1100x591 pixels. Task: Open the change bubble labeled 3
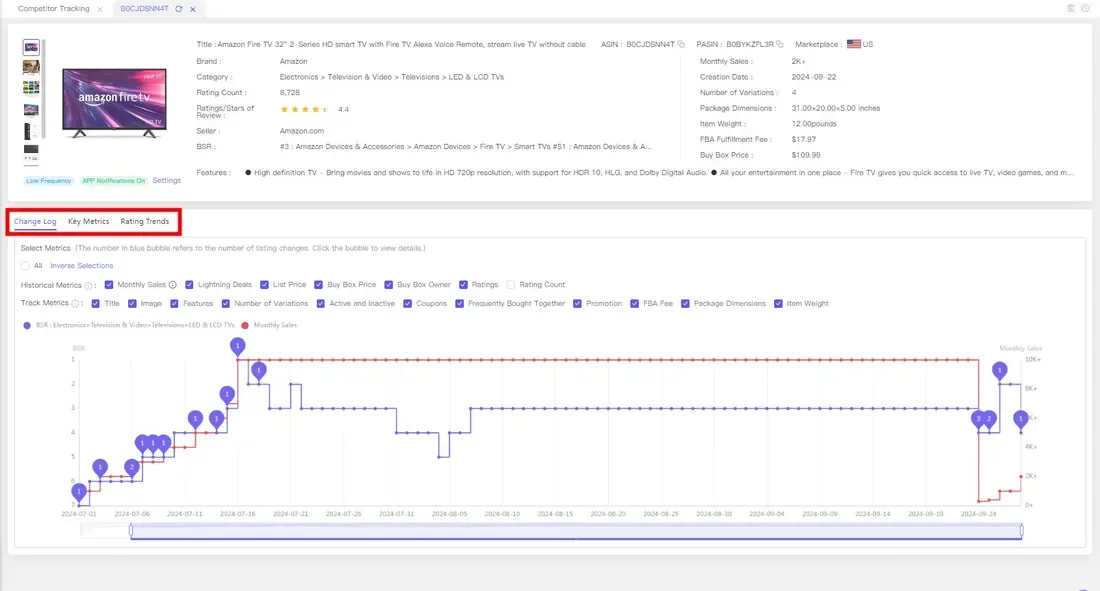pos(979,419)
